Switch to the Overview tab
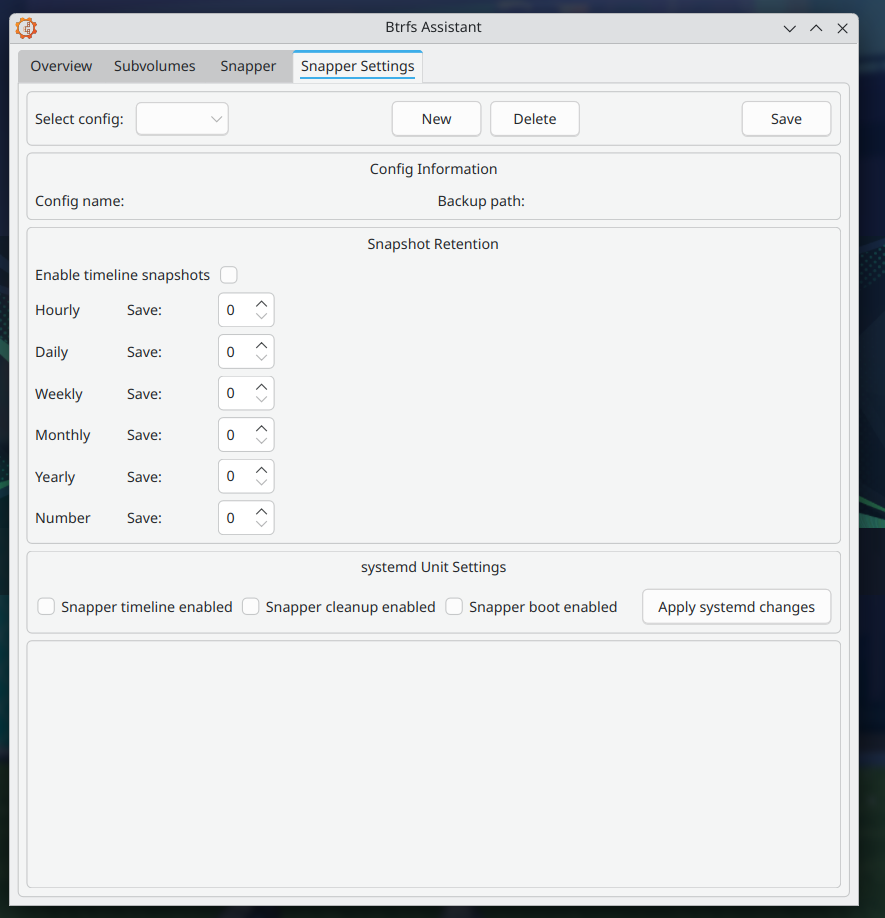 61,66
